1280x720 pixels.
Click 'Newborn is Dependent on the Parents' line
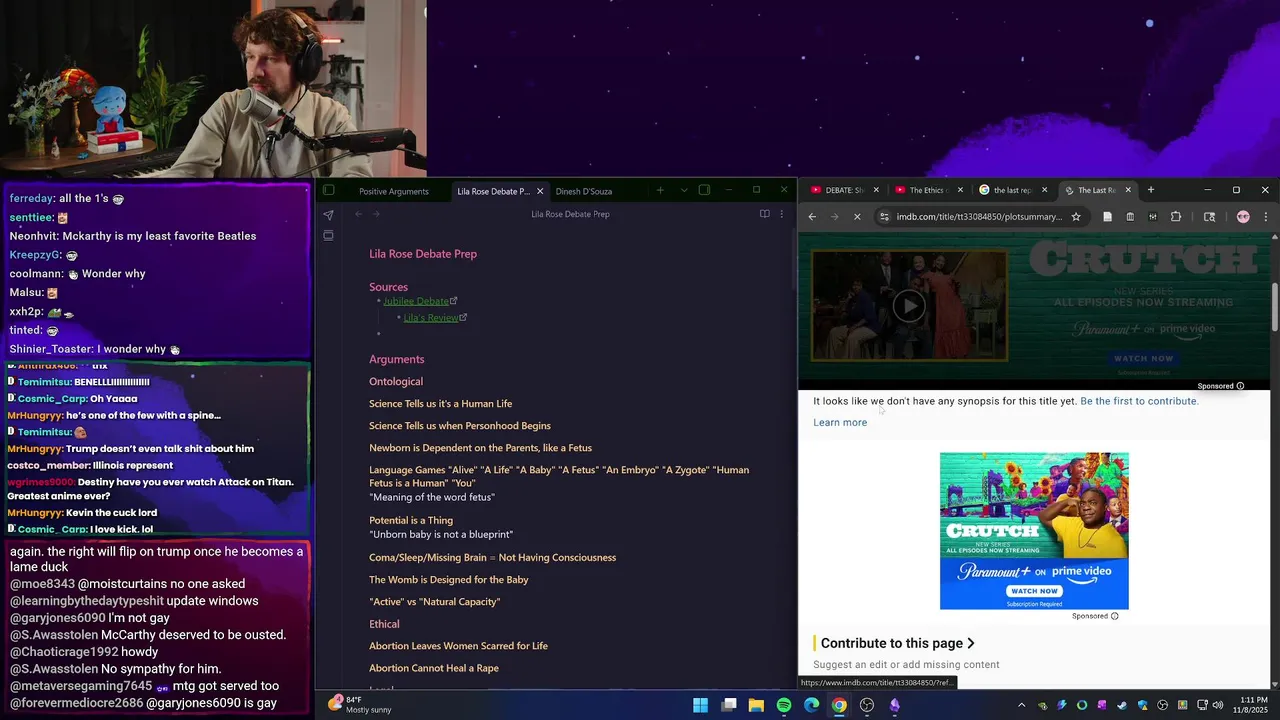[480, 448]
